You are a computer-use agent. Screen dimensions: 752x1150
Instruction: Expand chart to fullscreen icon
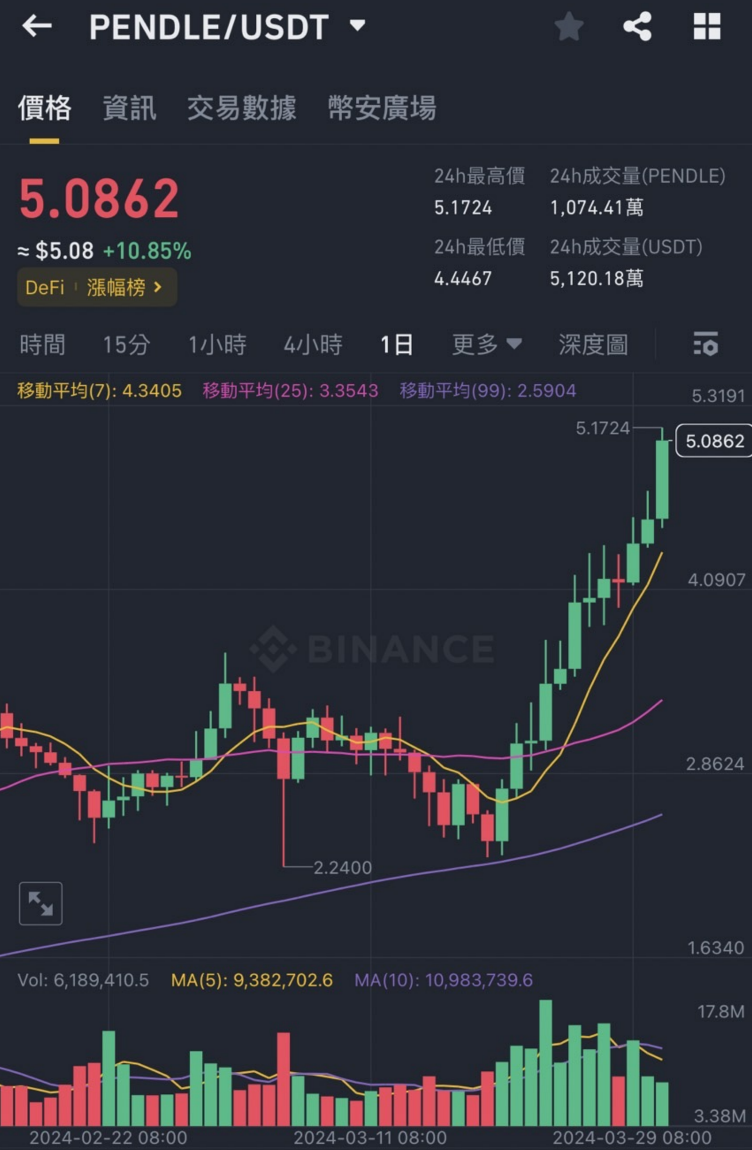(41, 904)
